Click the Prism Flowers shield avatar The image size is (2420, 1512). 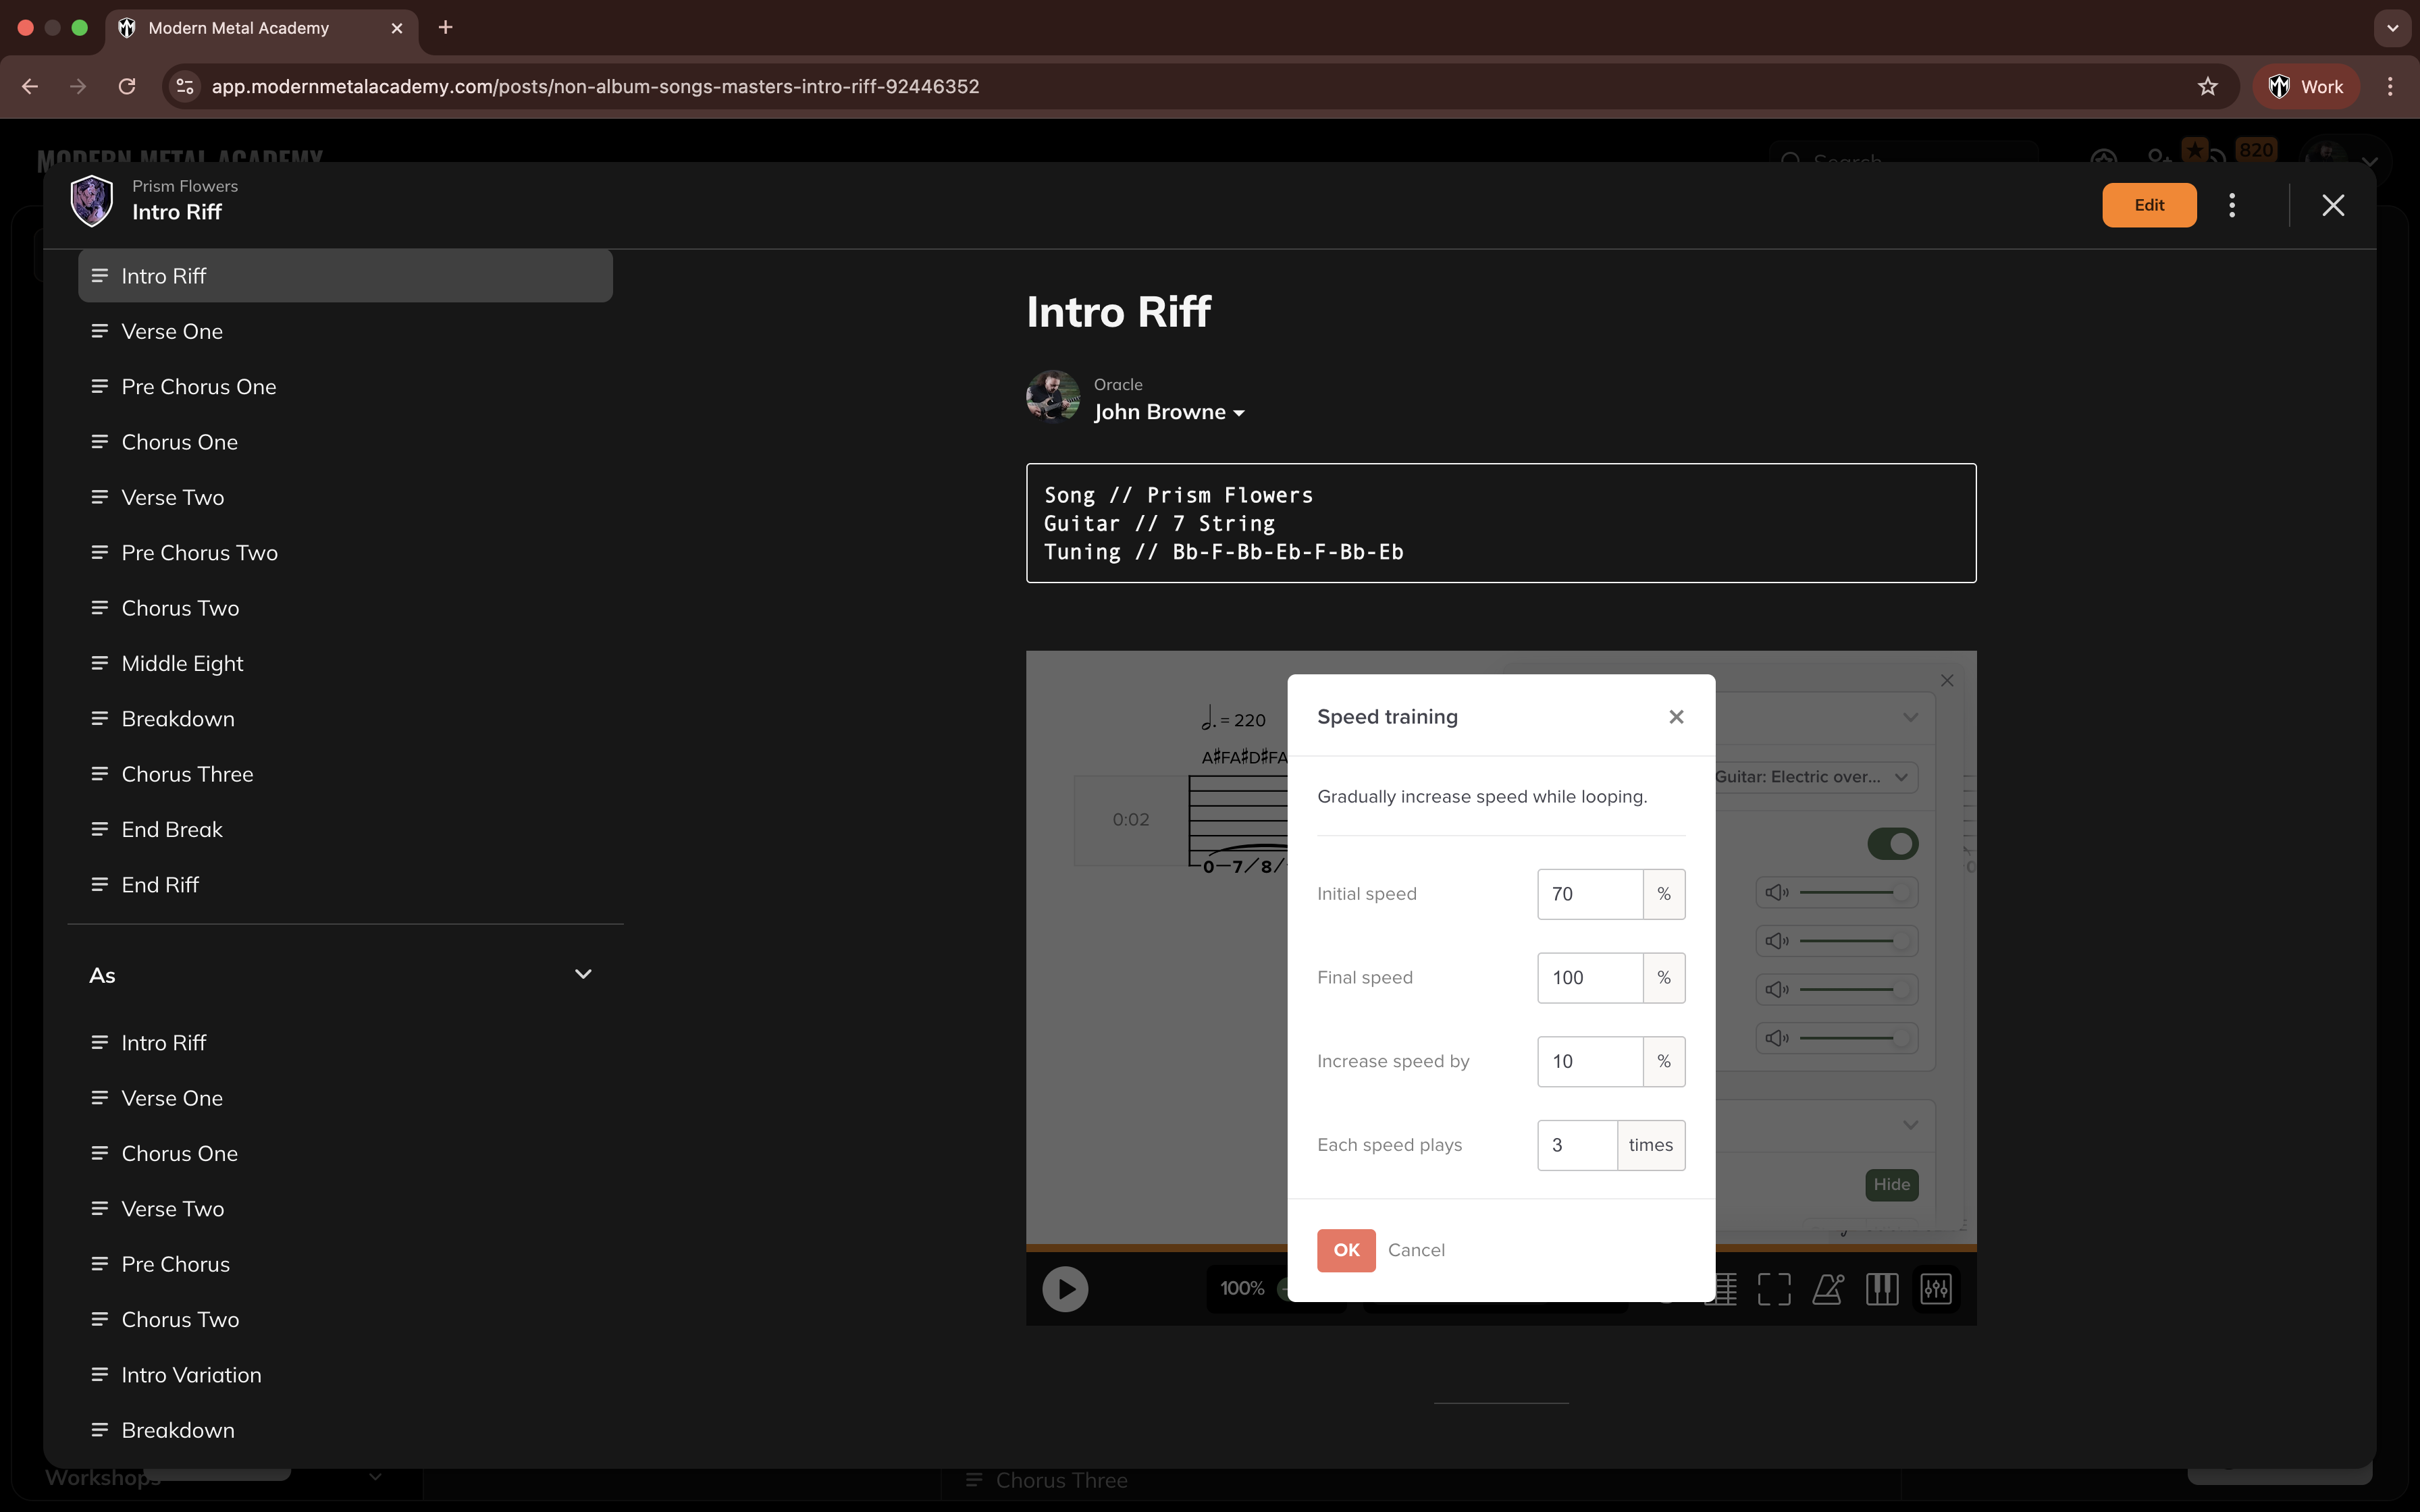click(91, 201)
